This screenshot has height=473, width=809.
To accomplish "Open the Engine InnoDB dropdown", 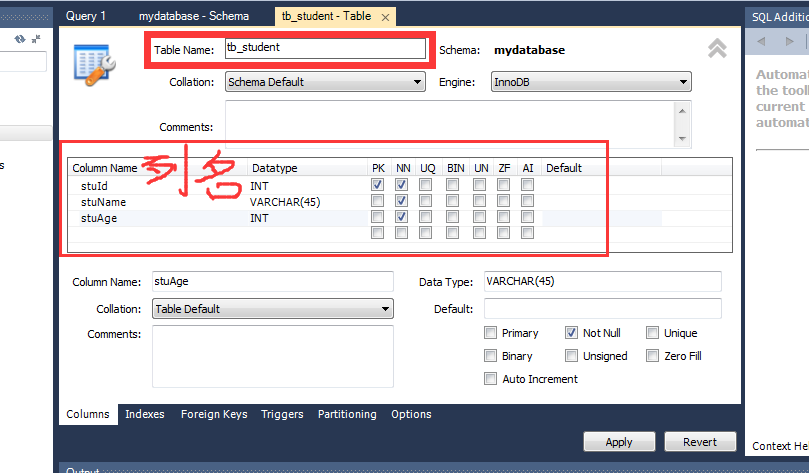I will coord(591,82).
